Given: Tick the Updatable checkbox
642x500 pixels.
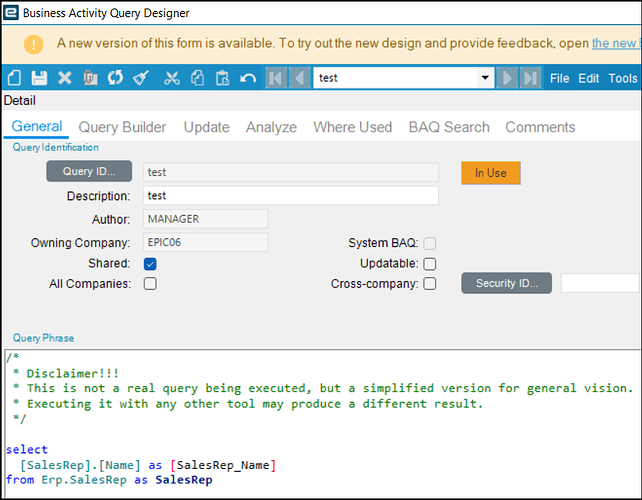Looking at the screenshot, I should (x=430, y=264).
